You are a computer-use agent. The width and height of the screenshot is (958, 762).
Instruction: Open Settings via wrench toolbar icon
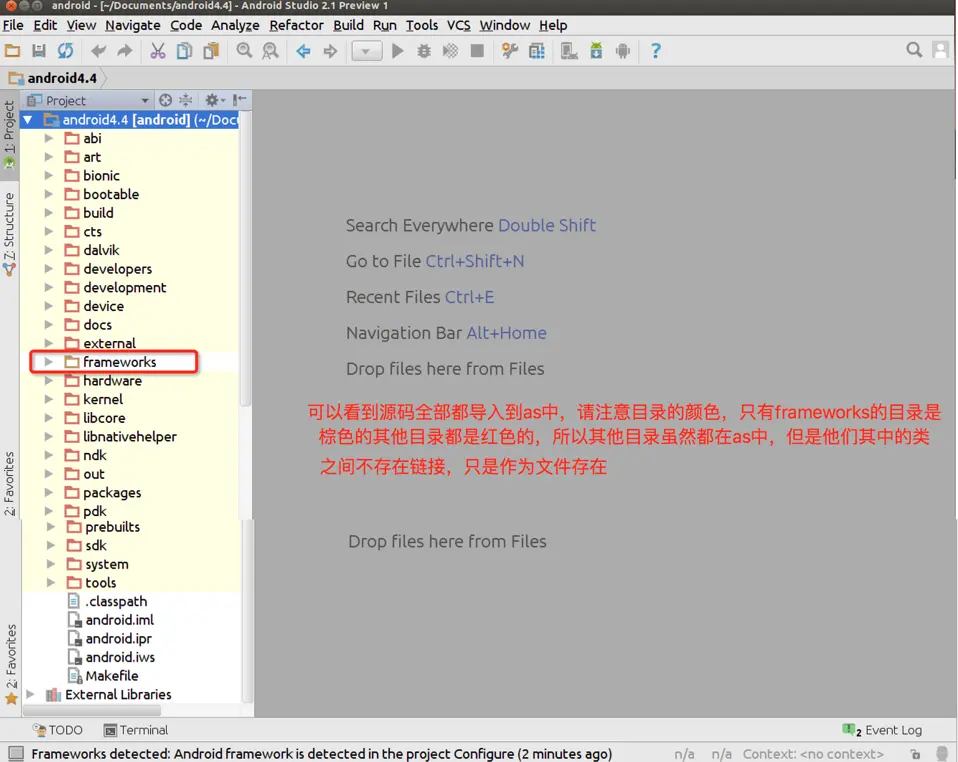click(510, 51)
